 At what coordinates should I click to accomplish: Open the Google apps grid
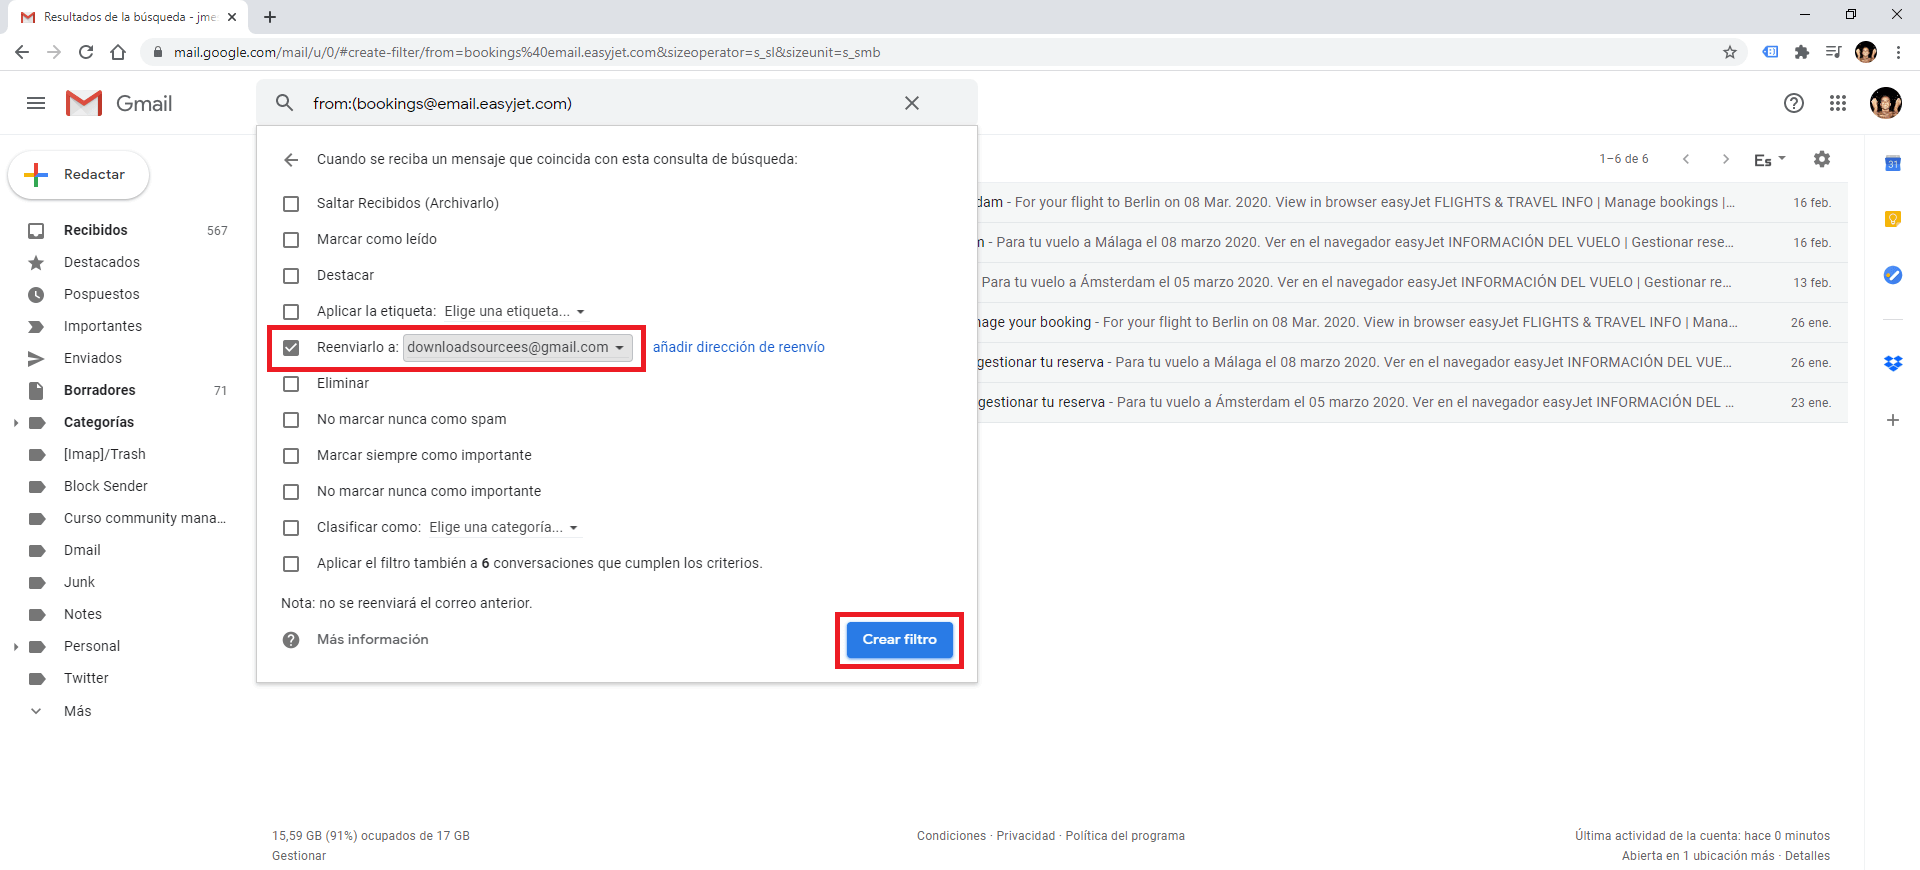pyautogui.click(x=1838, y=103)
